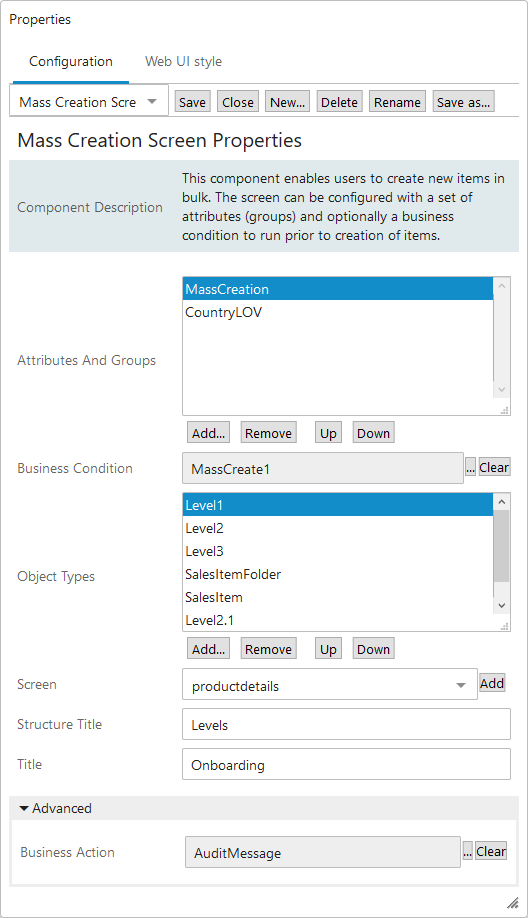Select CountryLOV in Attributes And Groups
Image resolution: width=528 pixels, height=918 pixels.
338,313
